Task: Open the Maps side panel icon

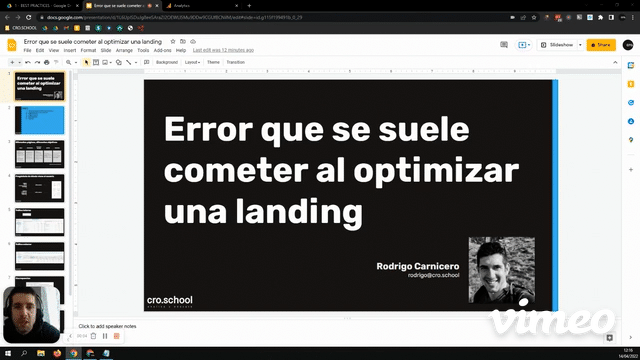Action: (631, 140)
